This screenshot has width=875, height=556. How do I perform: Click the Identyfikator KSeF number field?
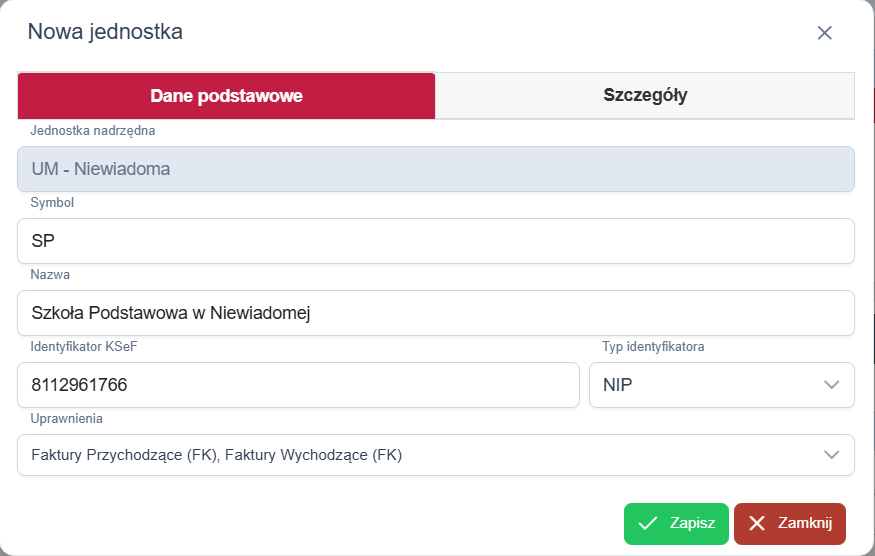point(298,385)
